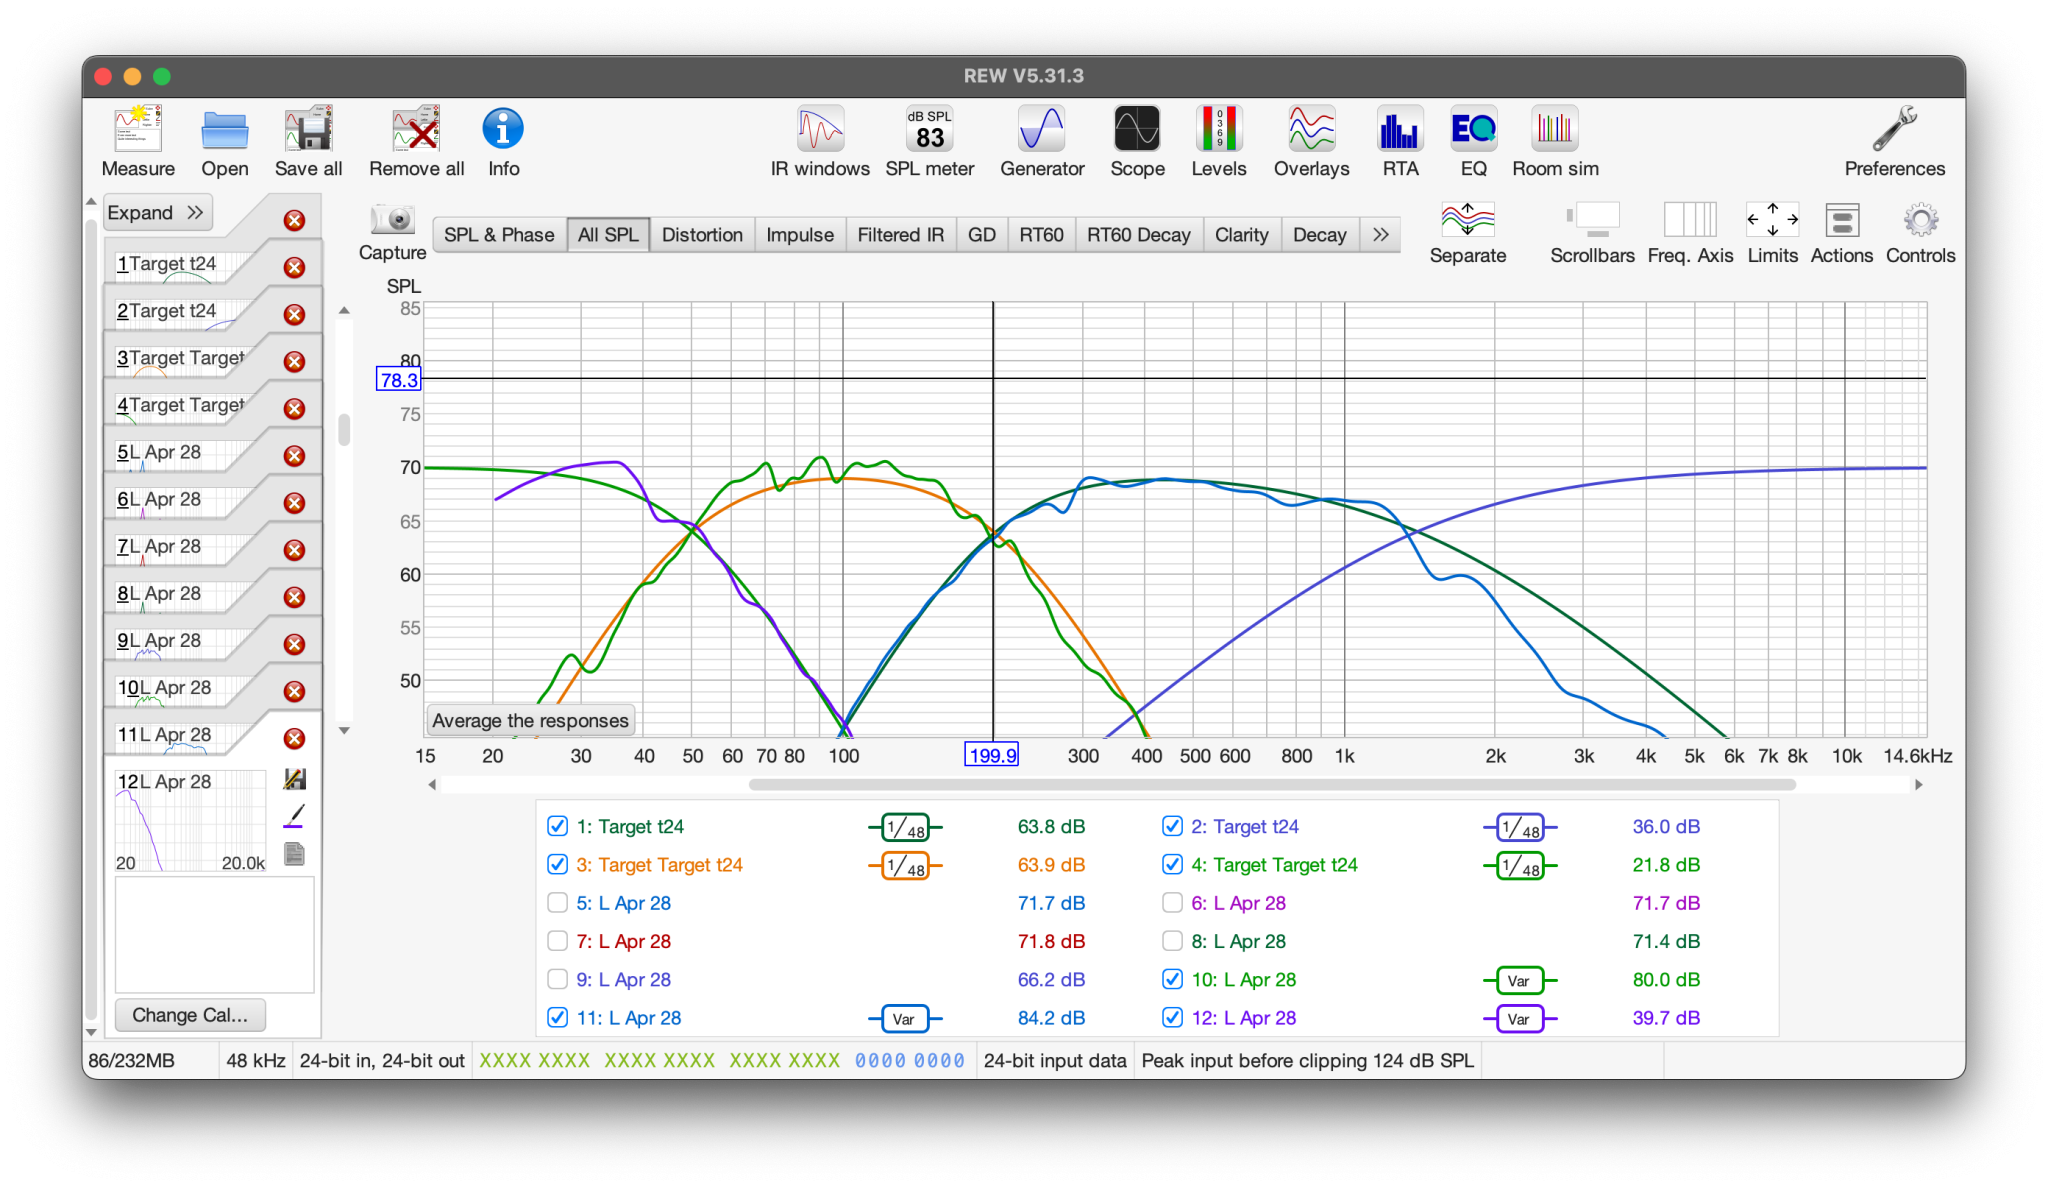Open smoothing 1/48 selector for trace 2

click(x=1520, y=827)
